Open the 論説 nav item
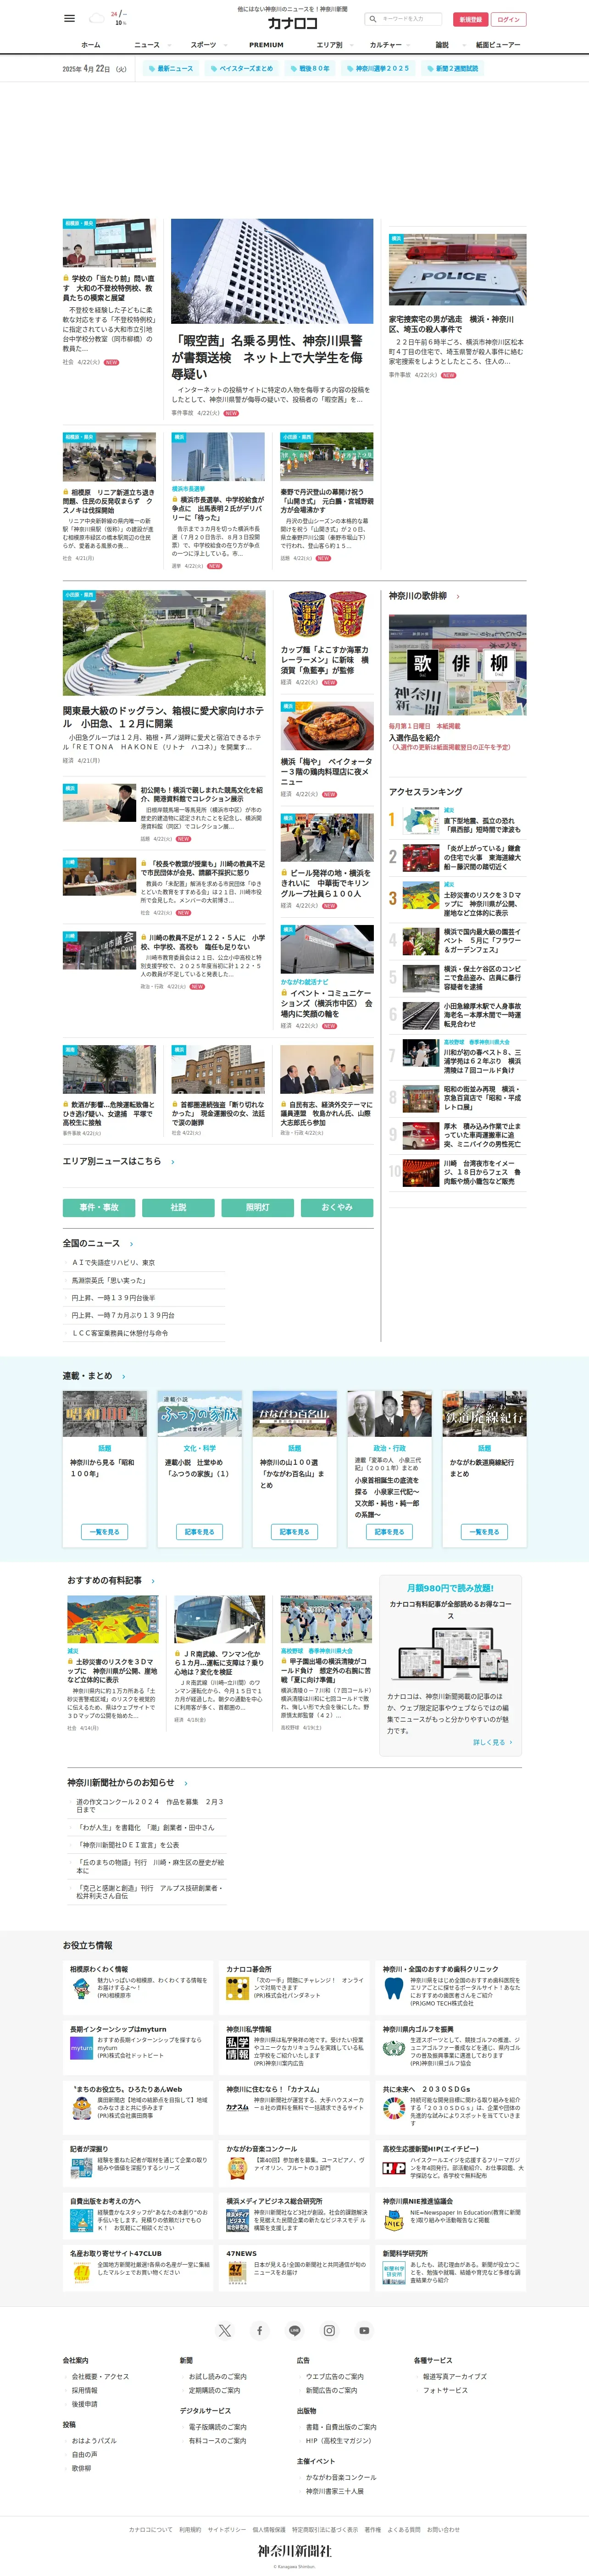The height and width of the screenshot is (2576, 589). [x=442, y=45]
